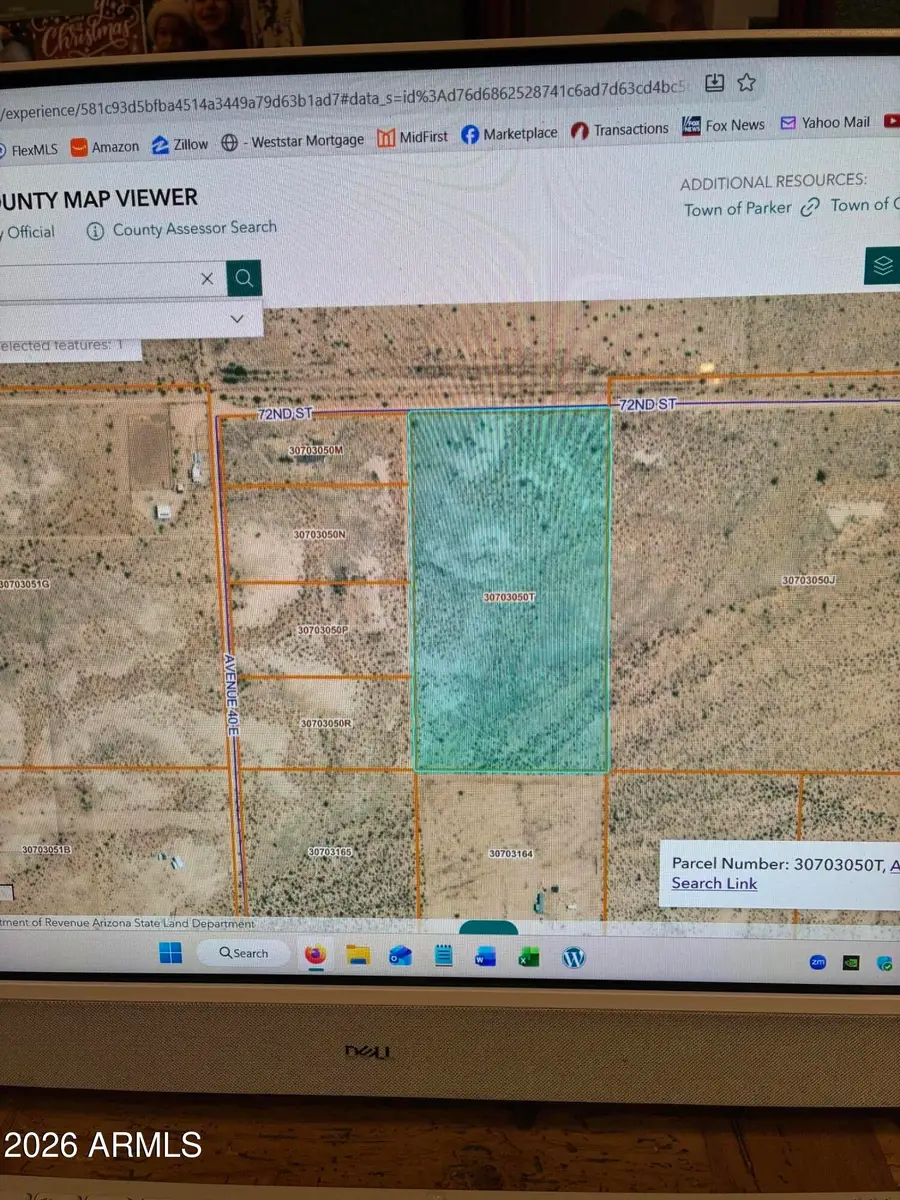Screen dimensions: 900x1200
Task: Select parcel labeled 30703050M
Action: click(x=316, y=451)
